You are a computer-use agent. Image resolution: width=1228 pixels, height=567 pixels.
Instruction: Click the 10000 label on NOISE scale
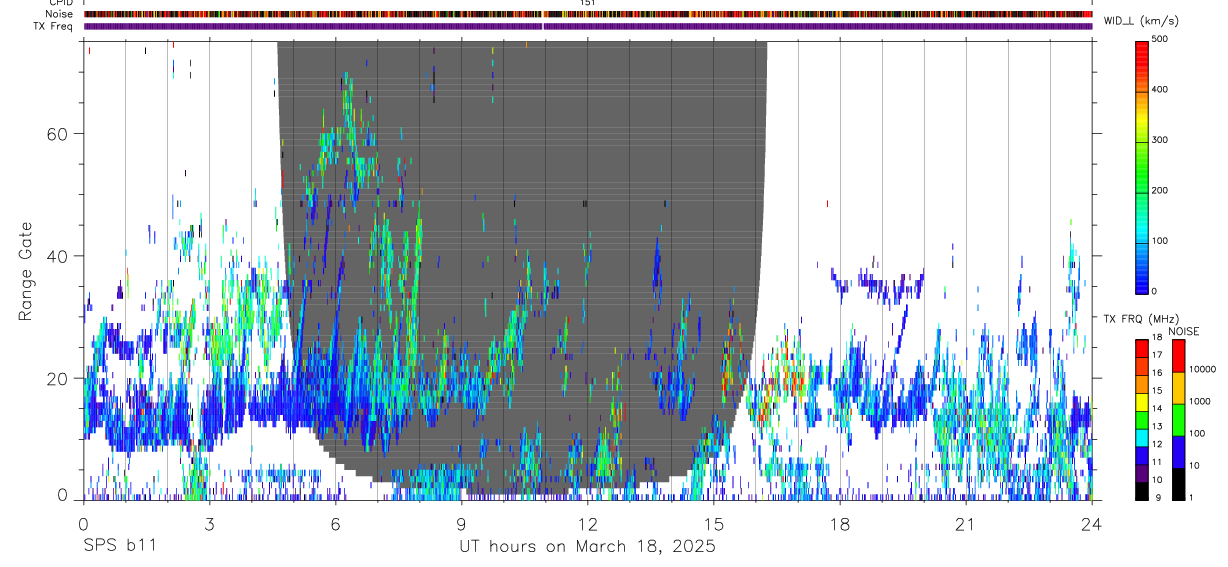coord(1203,369)
